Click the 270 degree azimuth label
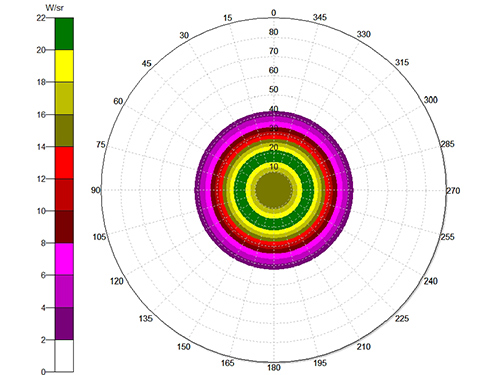500x375 pixels. [x=453, y=191]
